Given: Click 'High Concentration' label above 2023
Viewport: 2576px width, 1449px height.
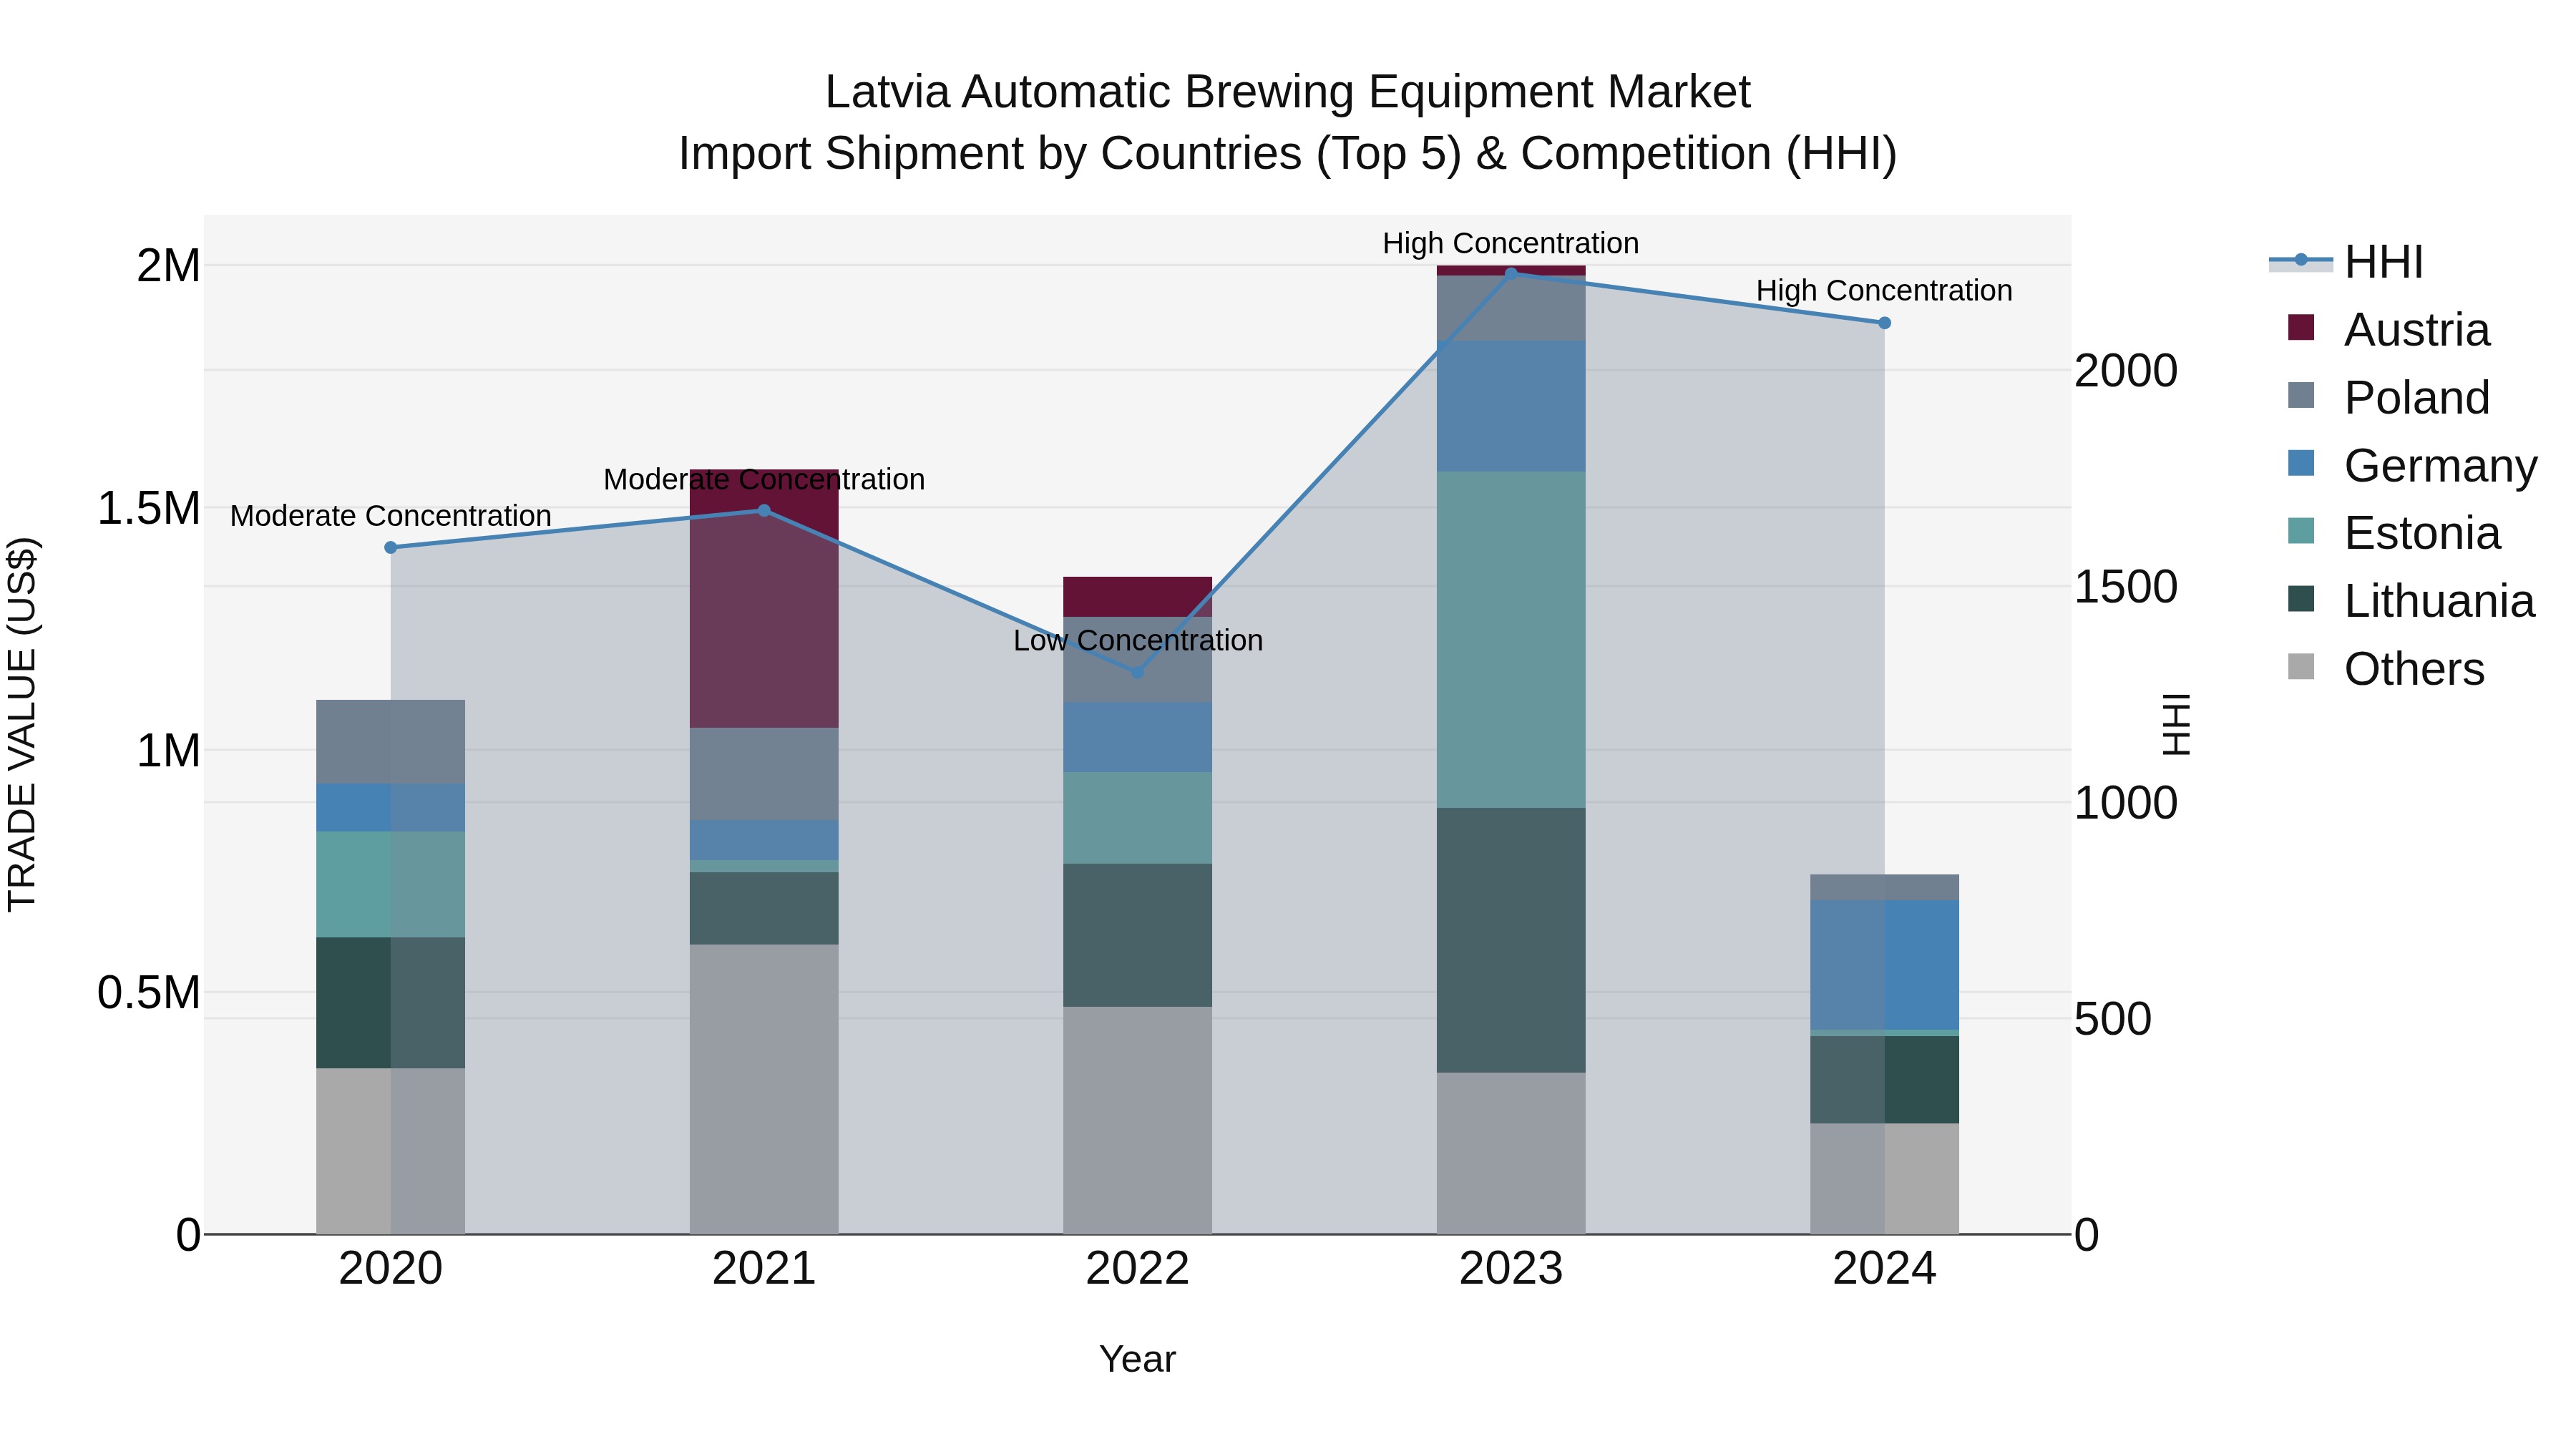Looking at the screenshot, I should tap(1511, 243).
